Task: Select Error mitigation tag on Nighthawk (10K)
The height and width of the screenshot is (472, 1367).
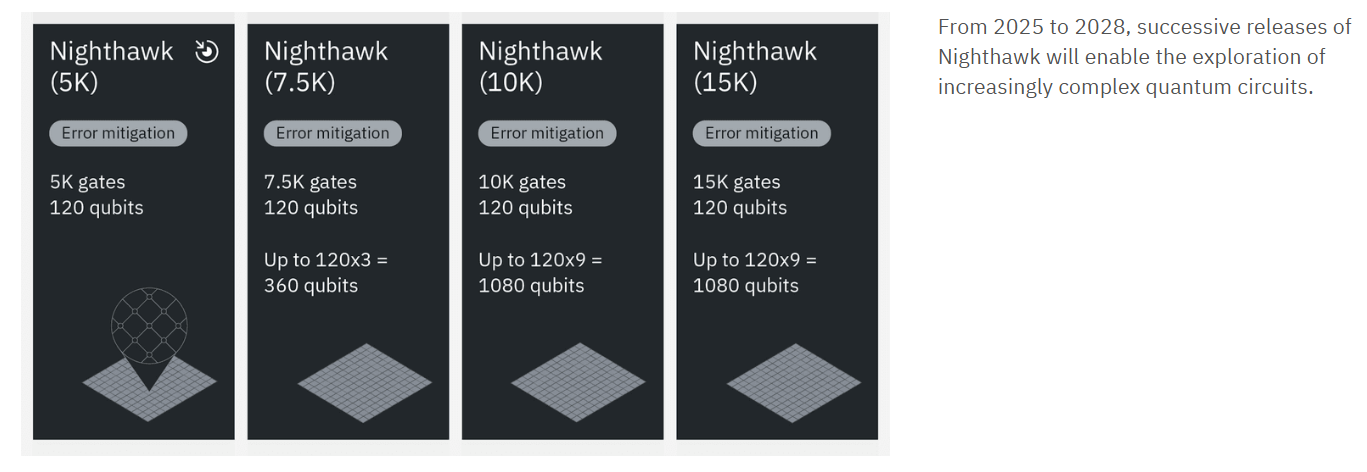Action: [547, 133]
